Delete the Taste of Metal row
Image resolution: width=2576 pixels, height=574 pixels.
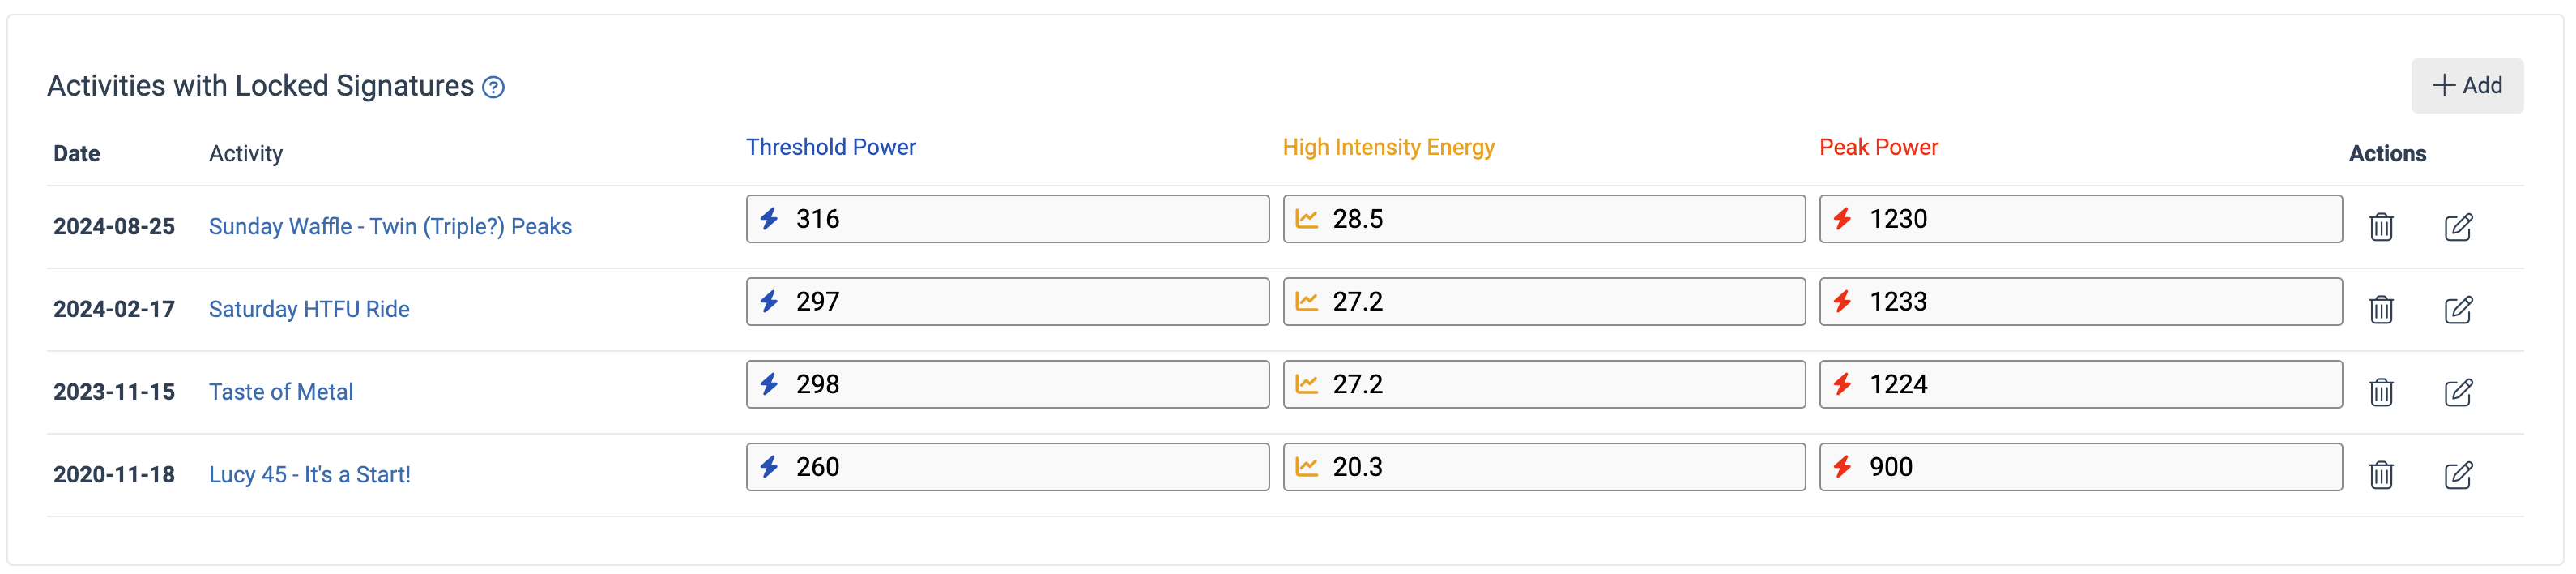tap(2381, 392)
